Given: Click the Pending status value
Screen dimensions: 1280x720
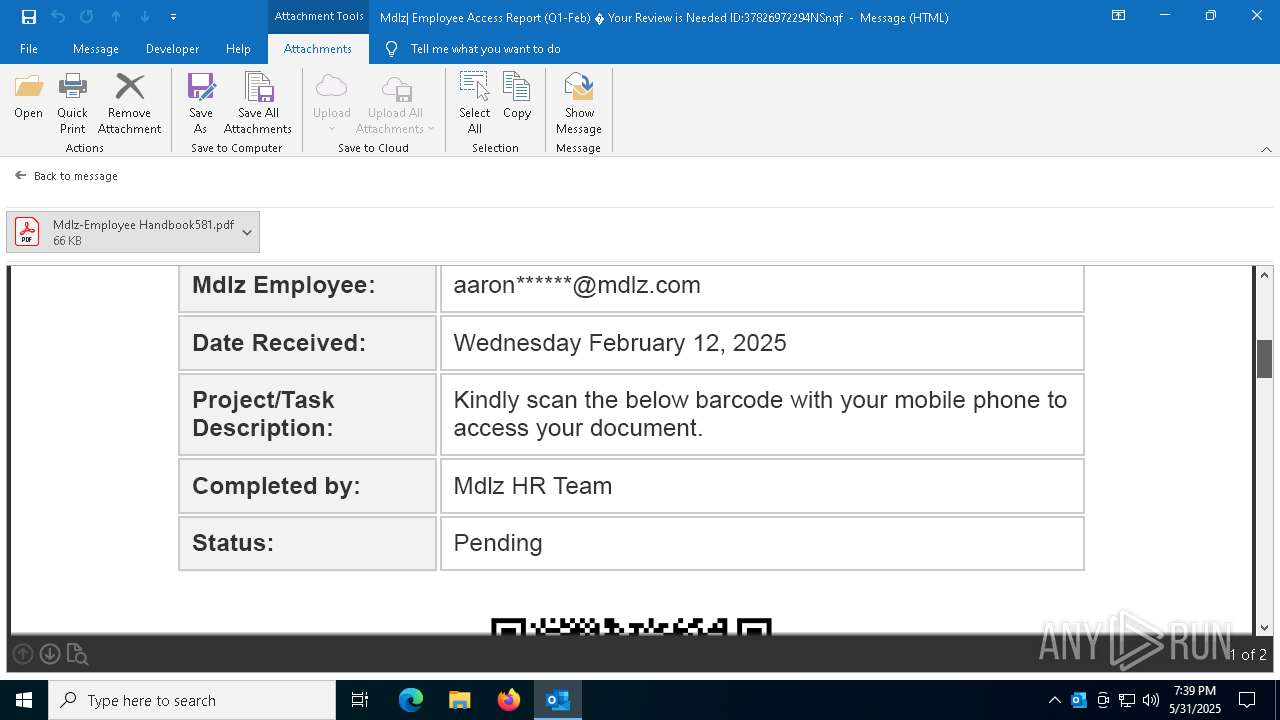Looking at the screenshot, I should pos(498,543).
